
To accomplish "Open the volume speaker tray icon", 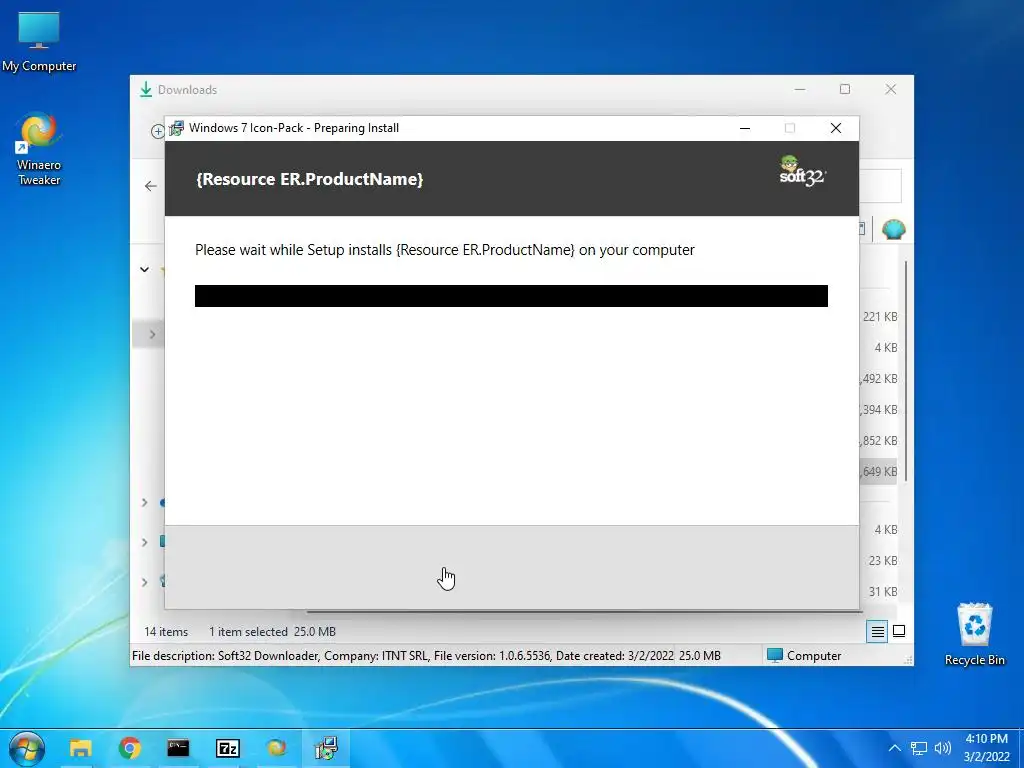I will pyautogui.click(x=942, y=748).
